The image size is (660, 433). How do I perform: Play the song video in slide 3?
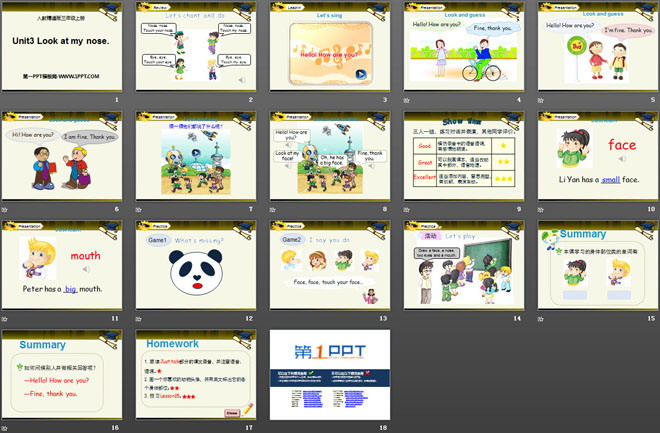pyautogui.click(x=361, y=74)
